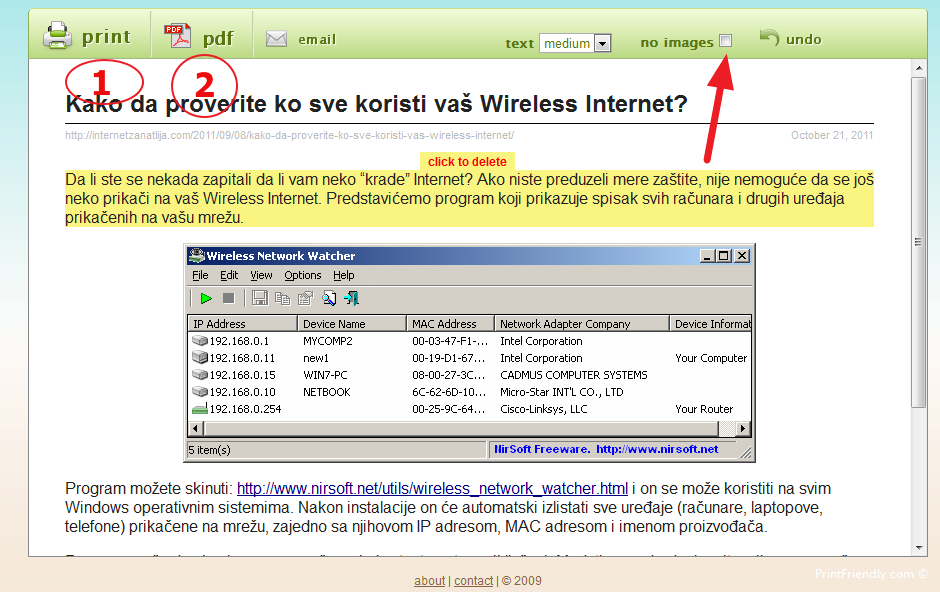The width and height of the screenshot is (940, 592).
Task: Open the nirsoft wireless_network_watcher link
Action: pyautogui.click(x=432, y=489)
